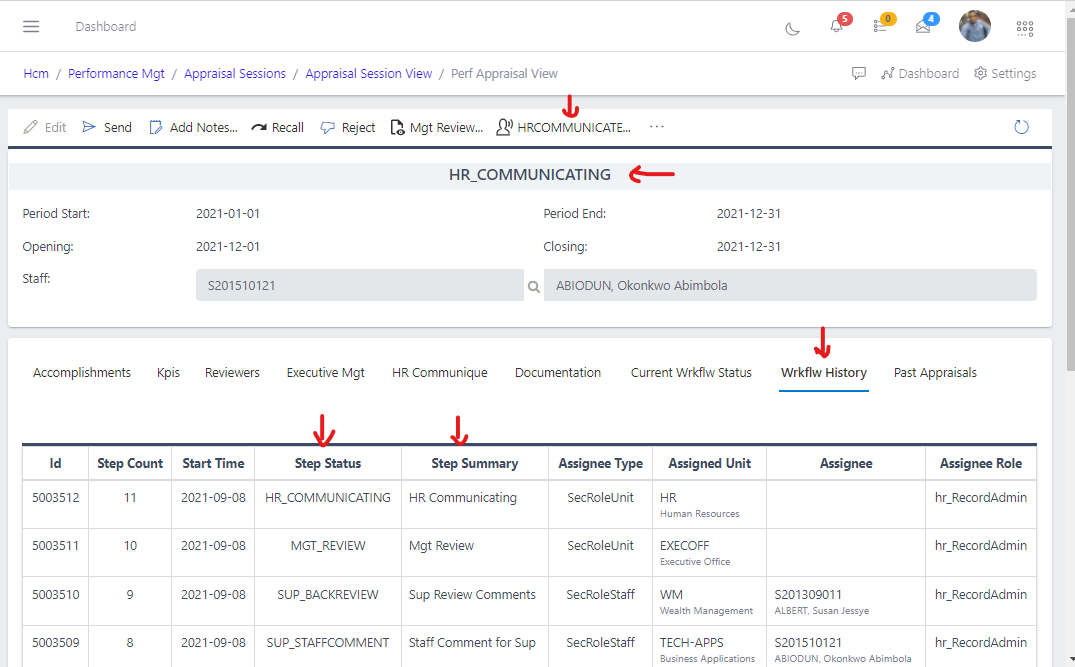Click the Reject action

point(348,127)
